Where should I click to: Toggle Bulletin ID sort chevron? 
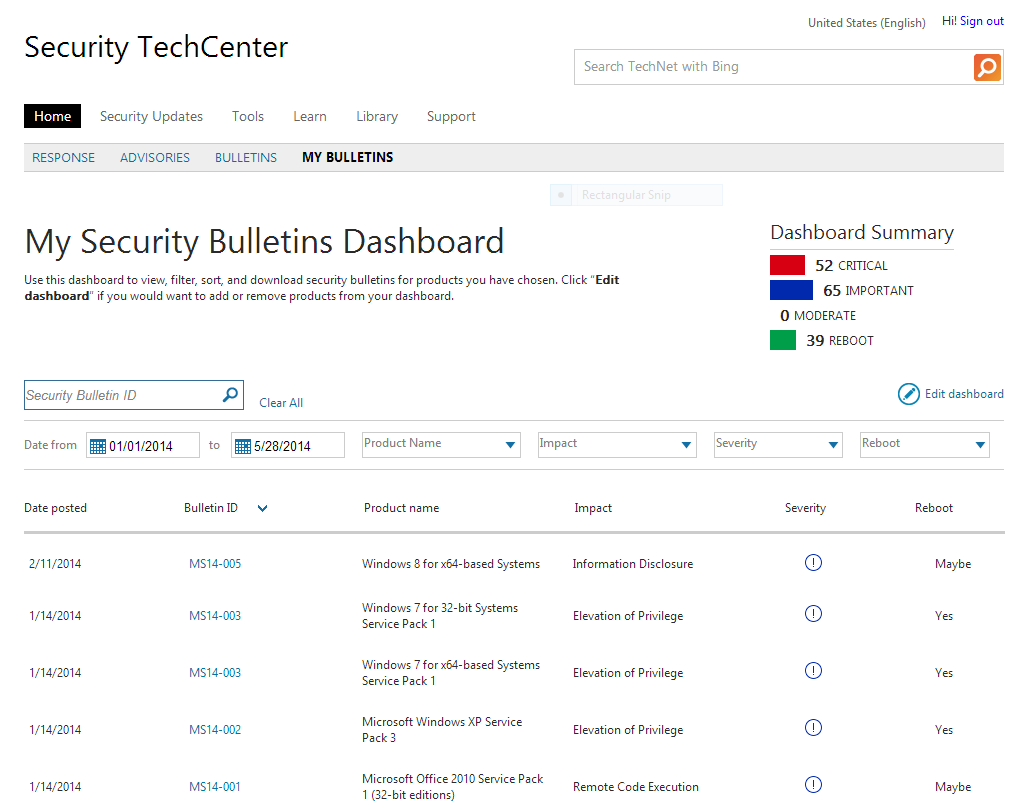(x=262, y=508)
